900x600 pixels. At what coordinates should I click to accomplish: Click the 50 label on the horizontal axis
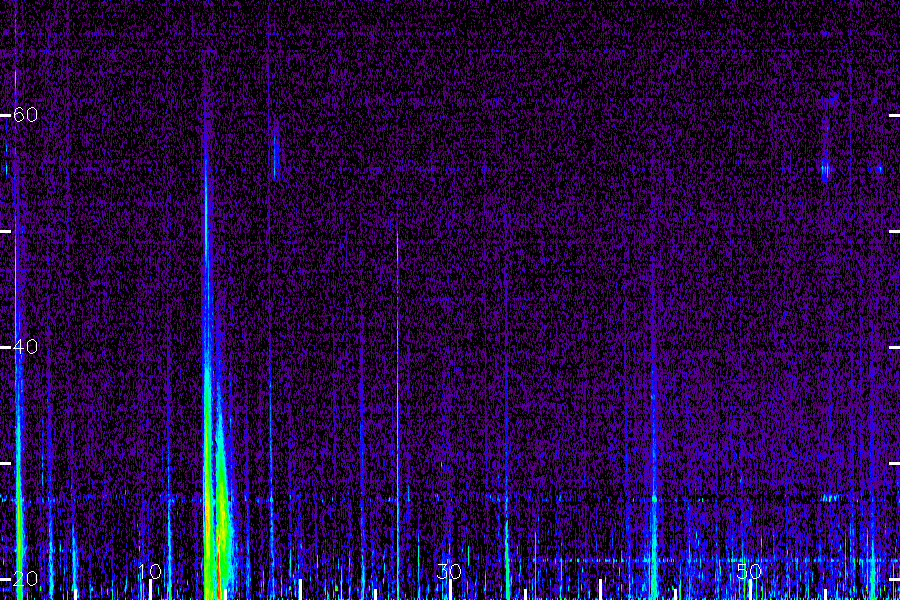pos(749,571)
